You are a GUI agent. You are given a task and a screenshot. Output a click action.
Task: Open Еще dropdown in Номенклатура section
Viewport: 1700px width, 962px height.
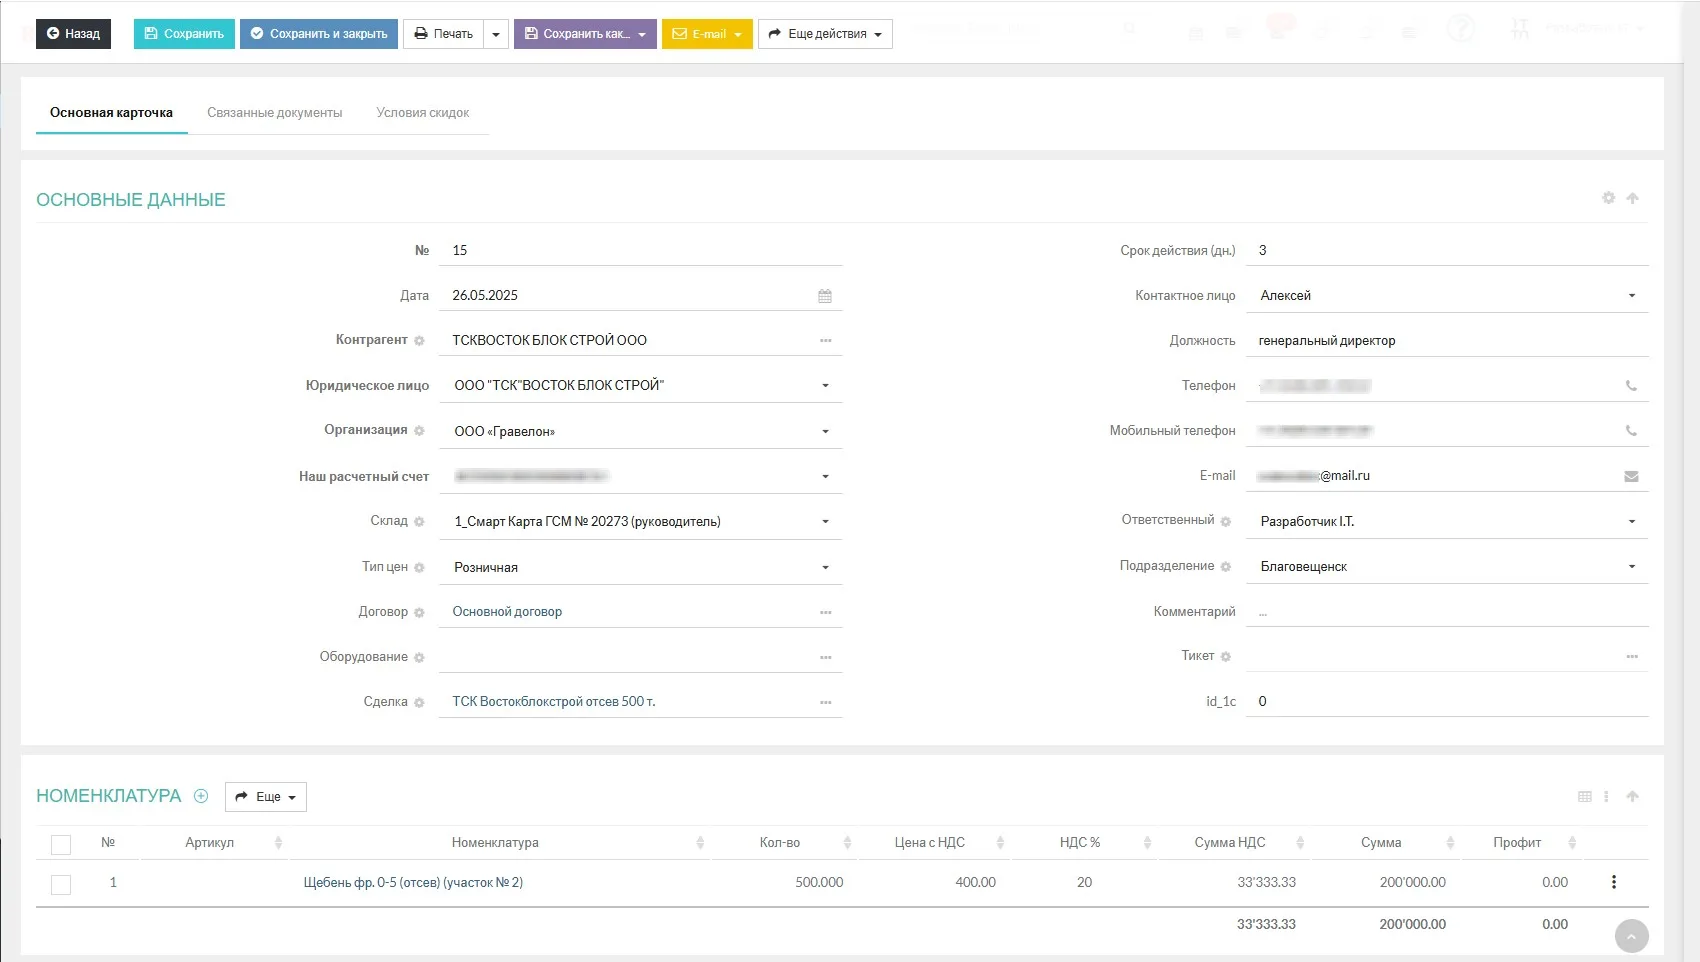[x=266, y=797]
